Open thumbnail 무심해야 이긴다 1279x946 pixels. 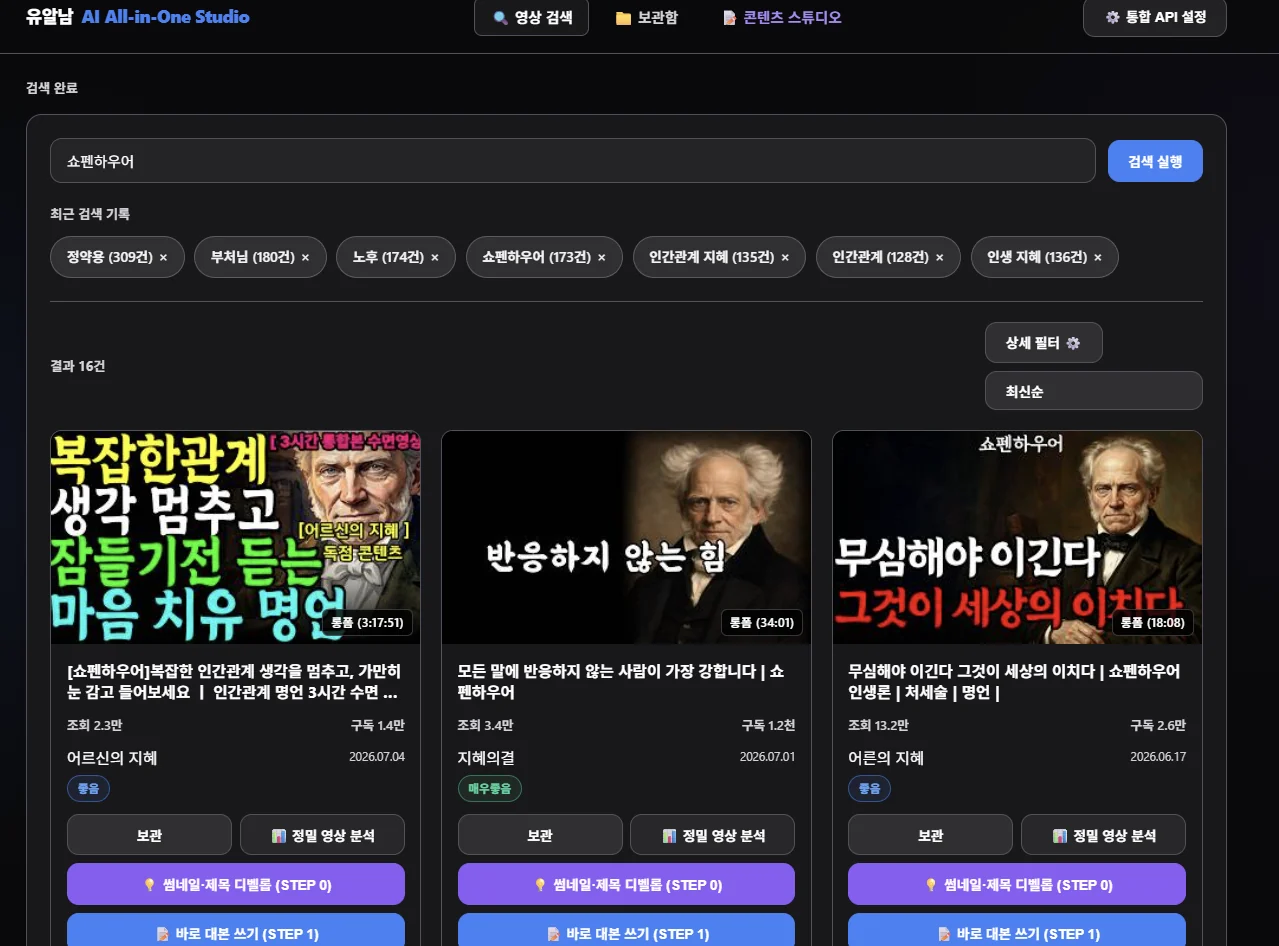(1017, 537)
